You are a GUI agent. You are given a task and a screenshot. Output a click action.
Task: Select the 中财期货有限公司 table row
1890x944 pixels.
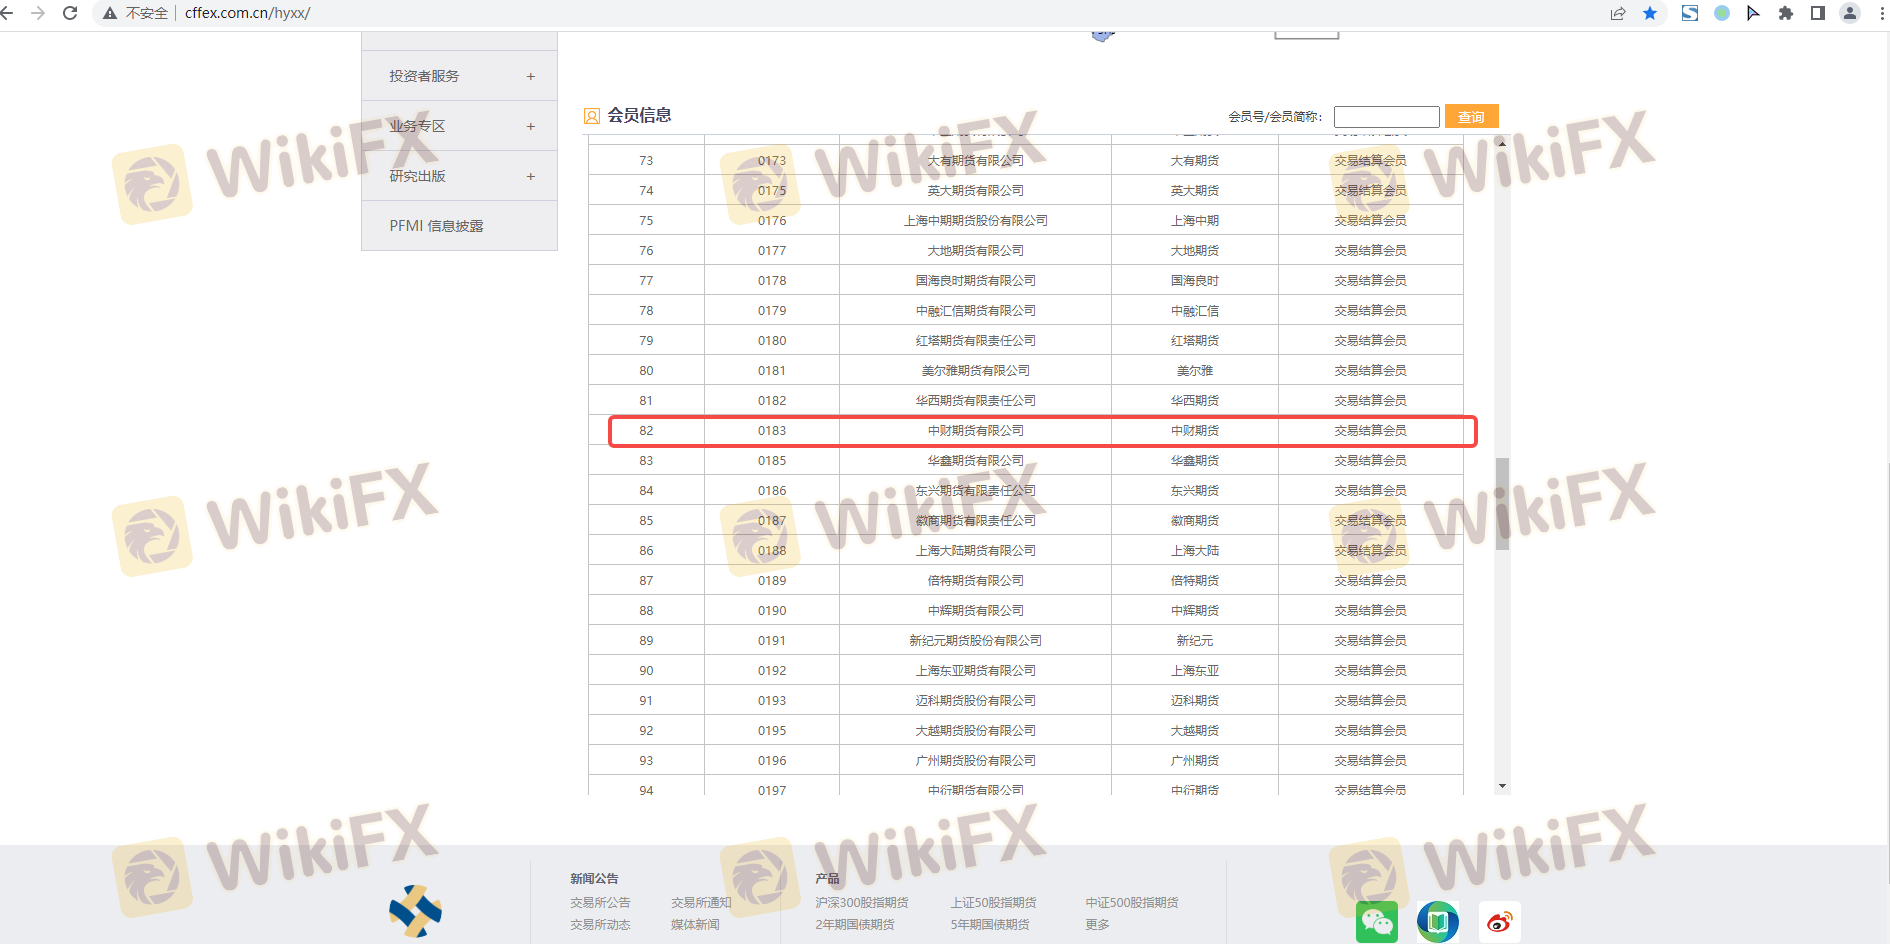975,431
